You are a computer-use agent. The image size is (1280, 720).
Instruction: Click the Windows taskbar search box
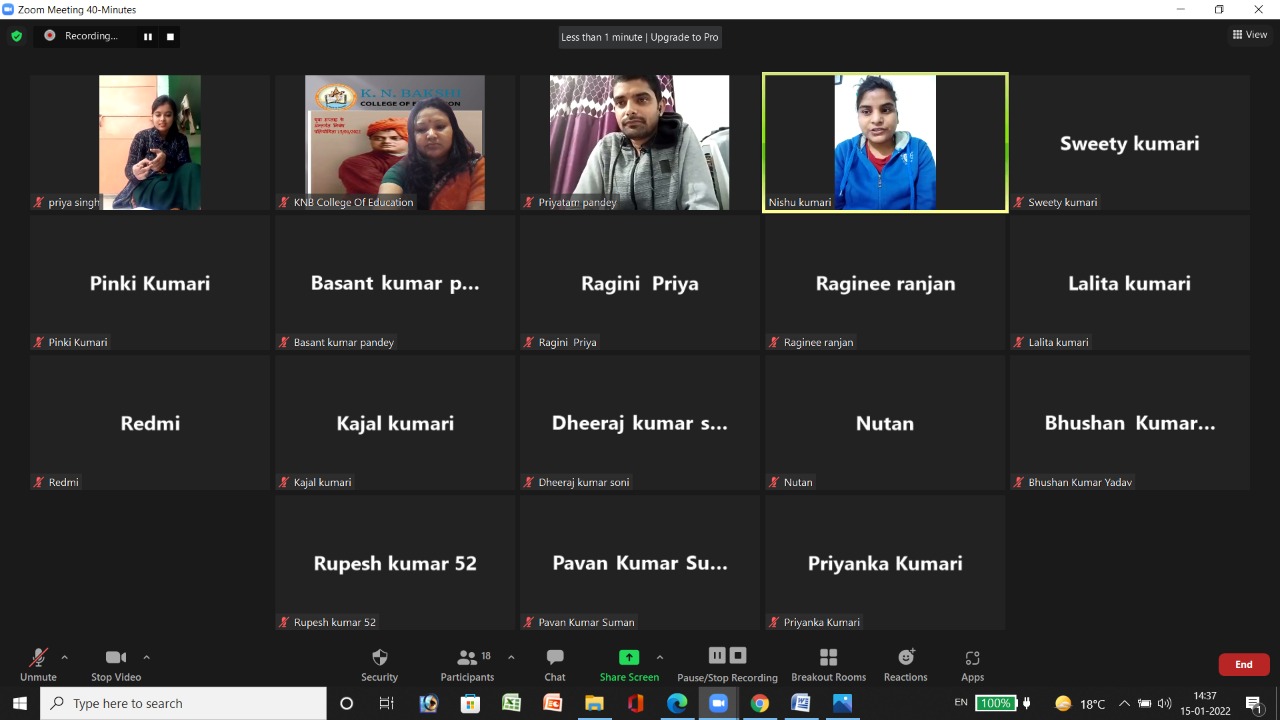[x=184, y=703]
